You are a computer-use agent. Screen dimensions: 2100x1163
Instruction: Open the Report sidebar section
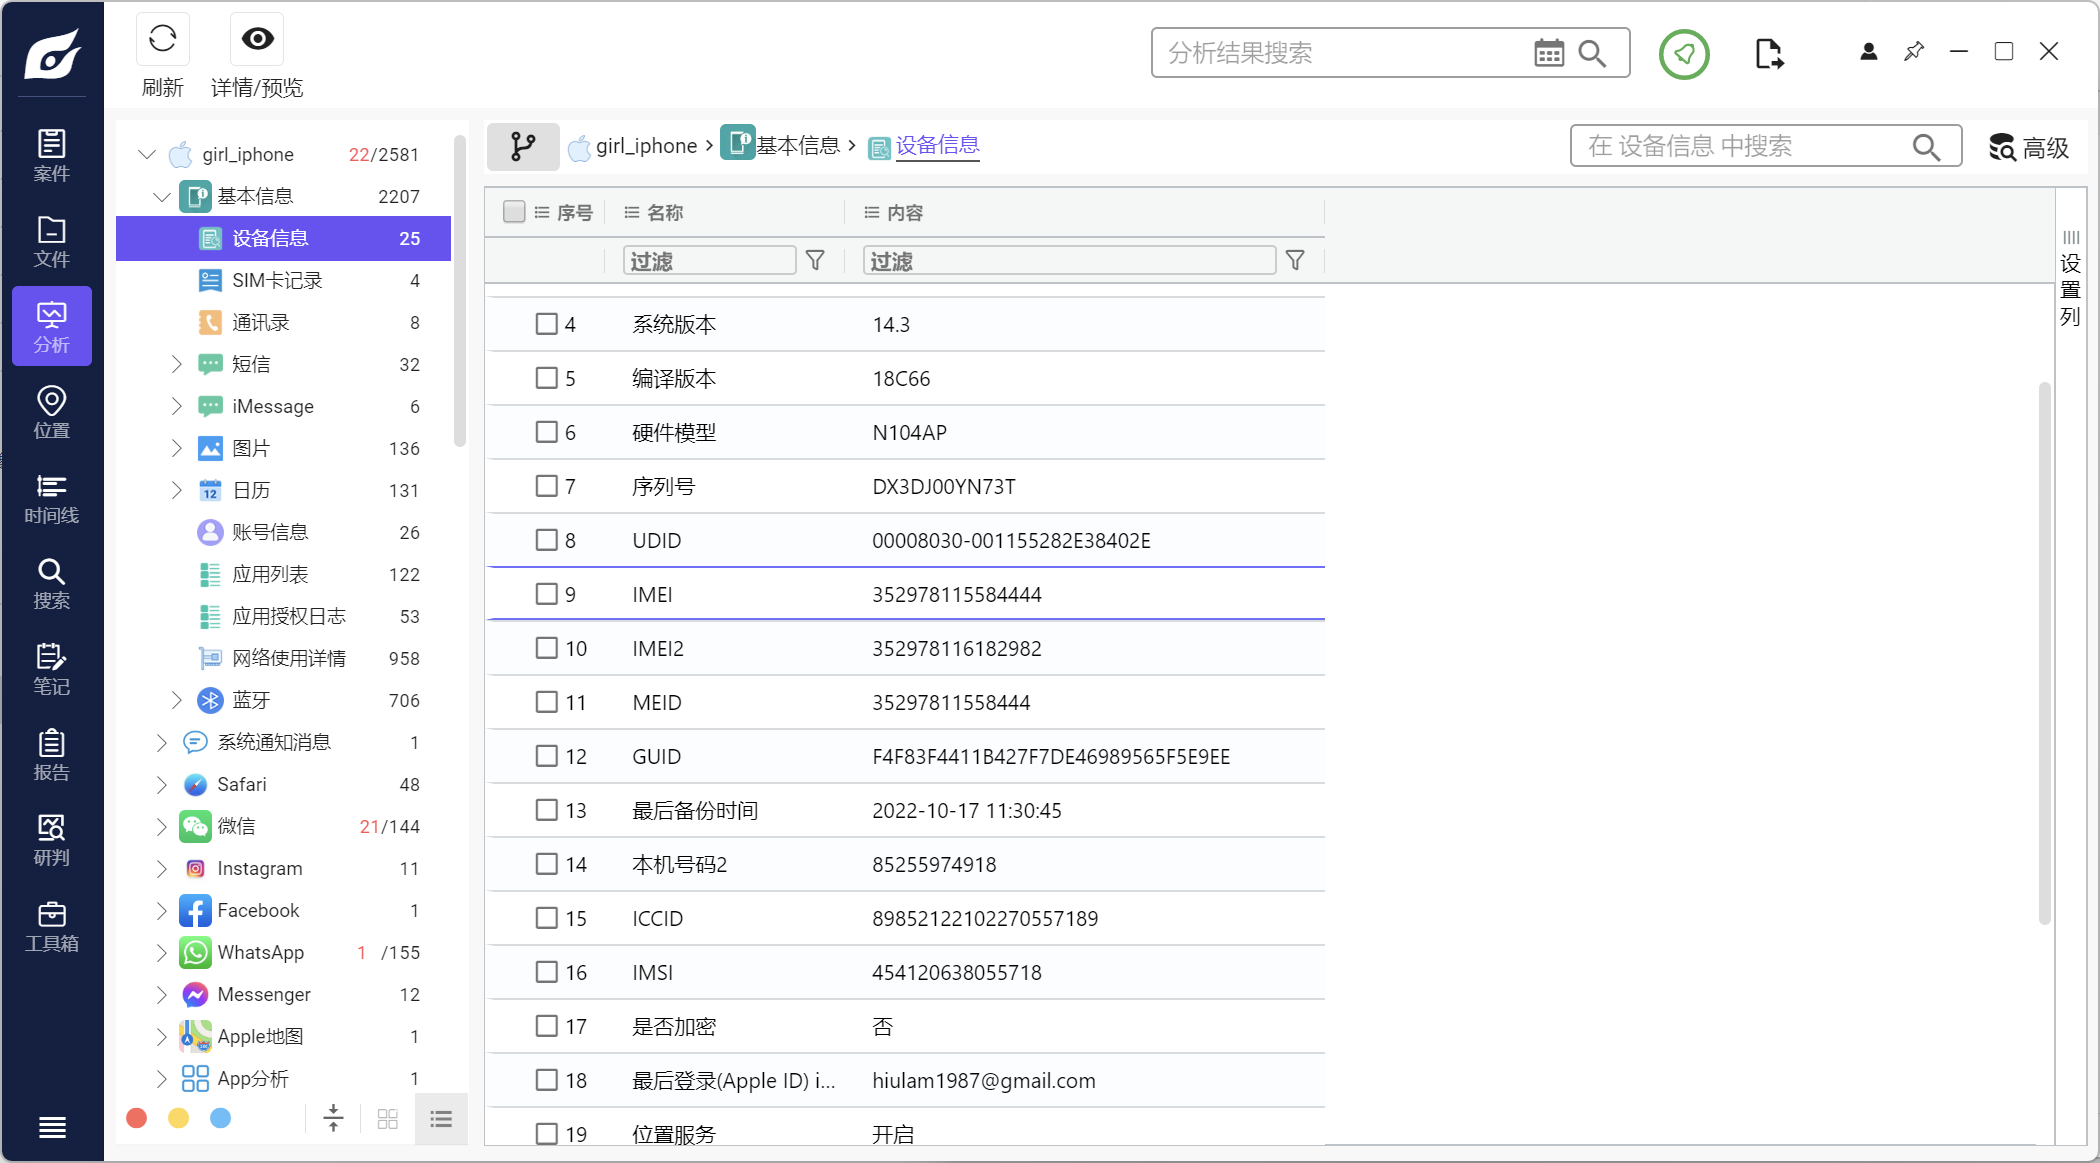coord(52,755)
